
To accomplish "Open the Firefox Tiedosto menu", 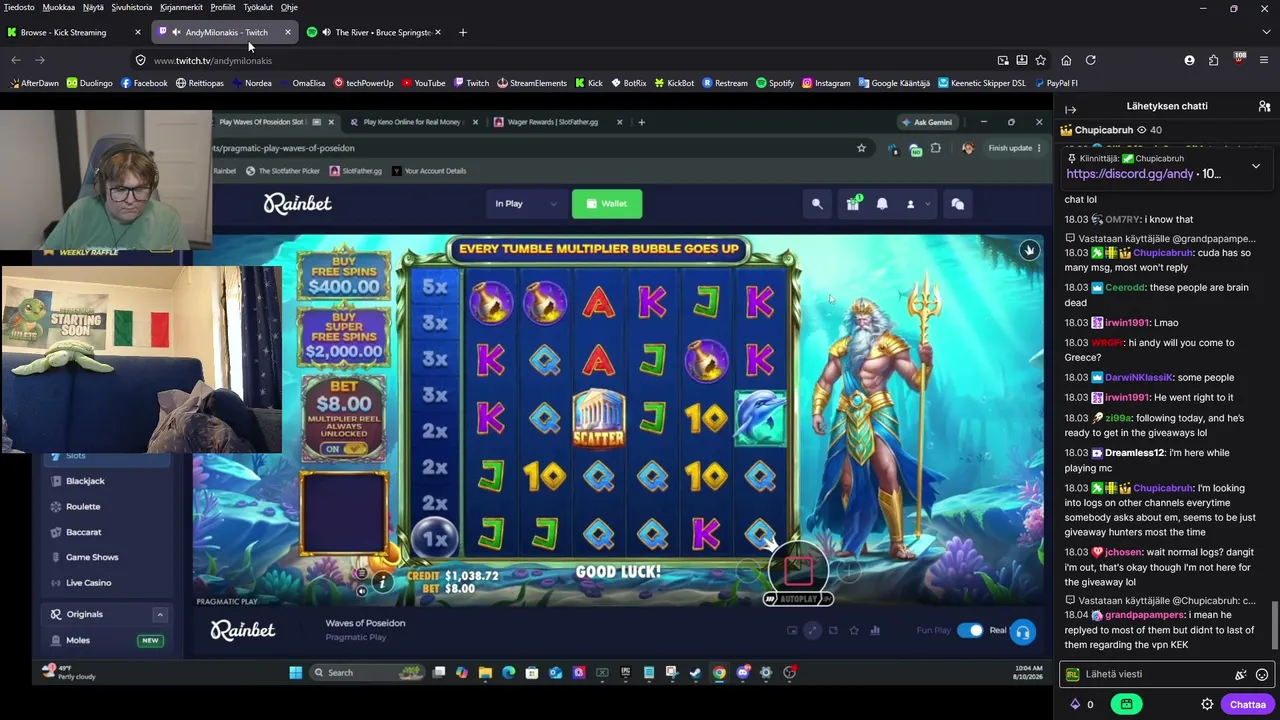I will click(x=19, y=7).
